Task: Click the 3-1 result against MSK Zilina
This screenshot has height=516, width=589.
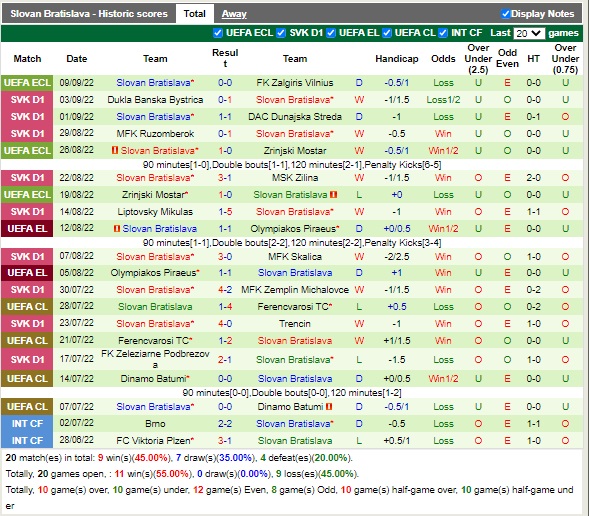Action: click(225, 177)
